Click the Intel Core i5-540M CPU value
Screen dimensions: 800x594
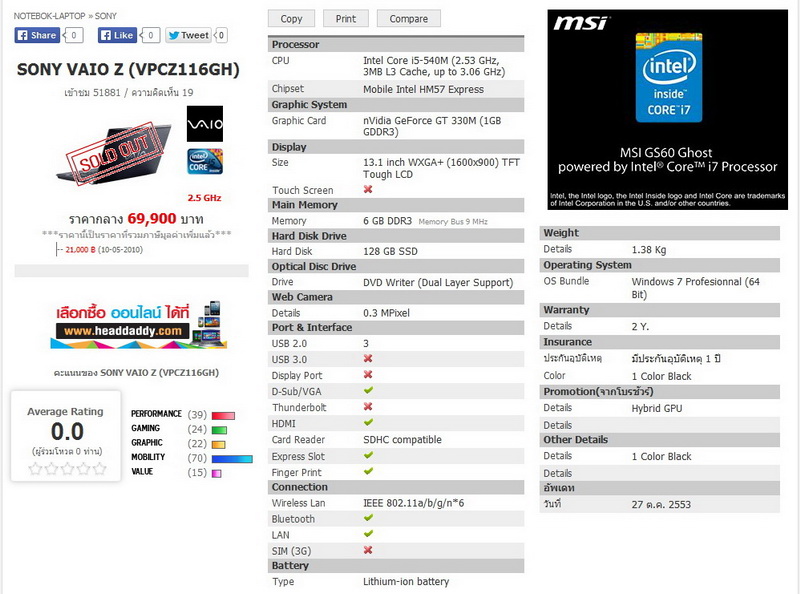pyautogui.click(x=434, y=66)
